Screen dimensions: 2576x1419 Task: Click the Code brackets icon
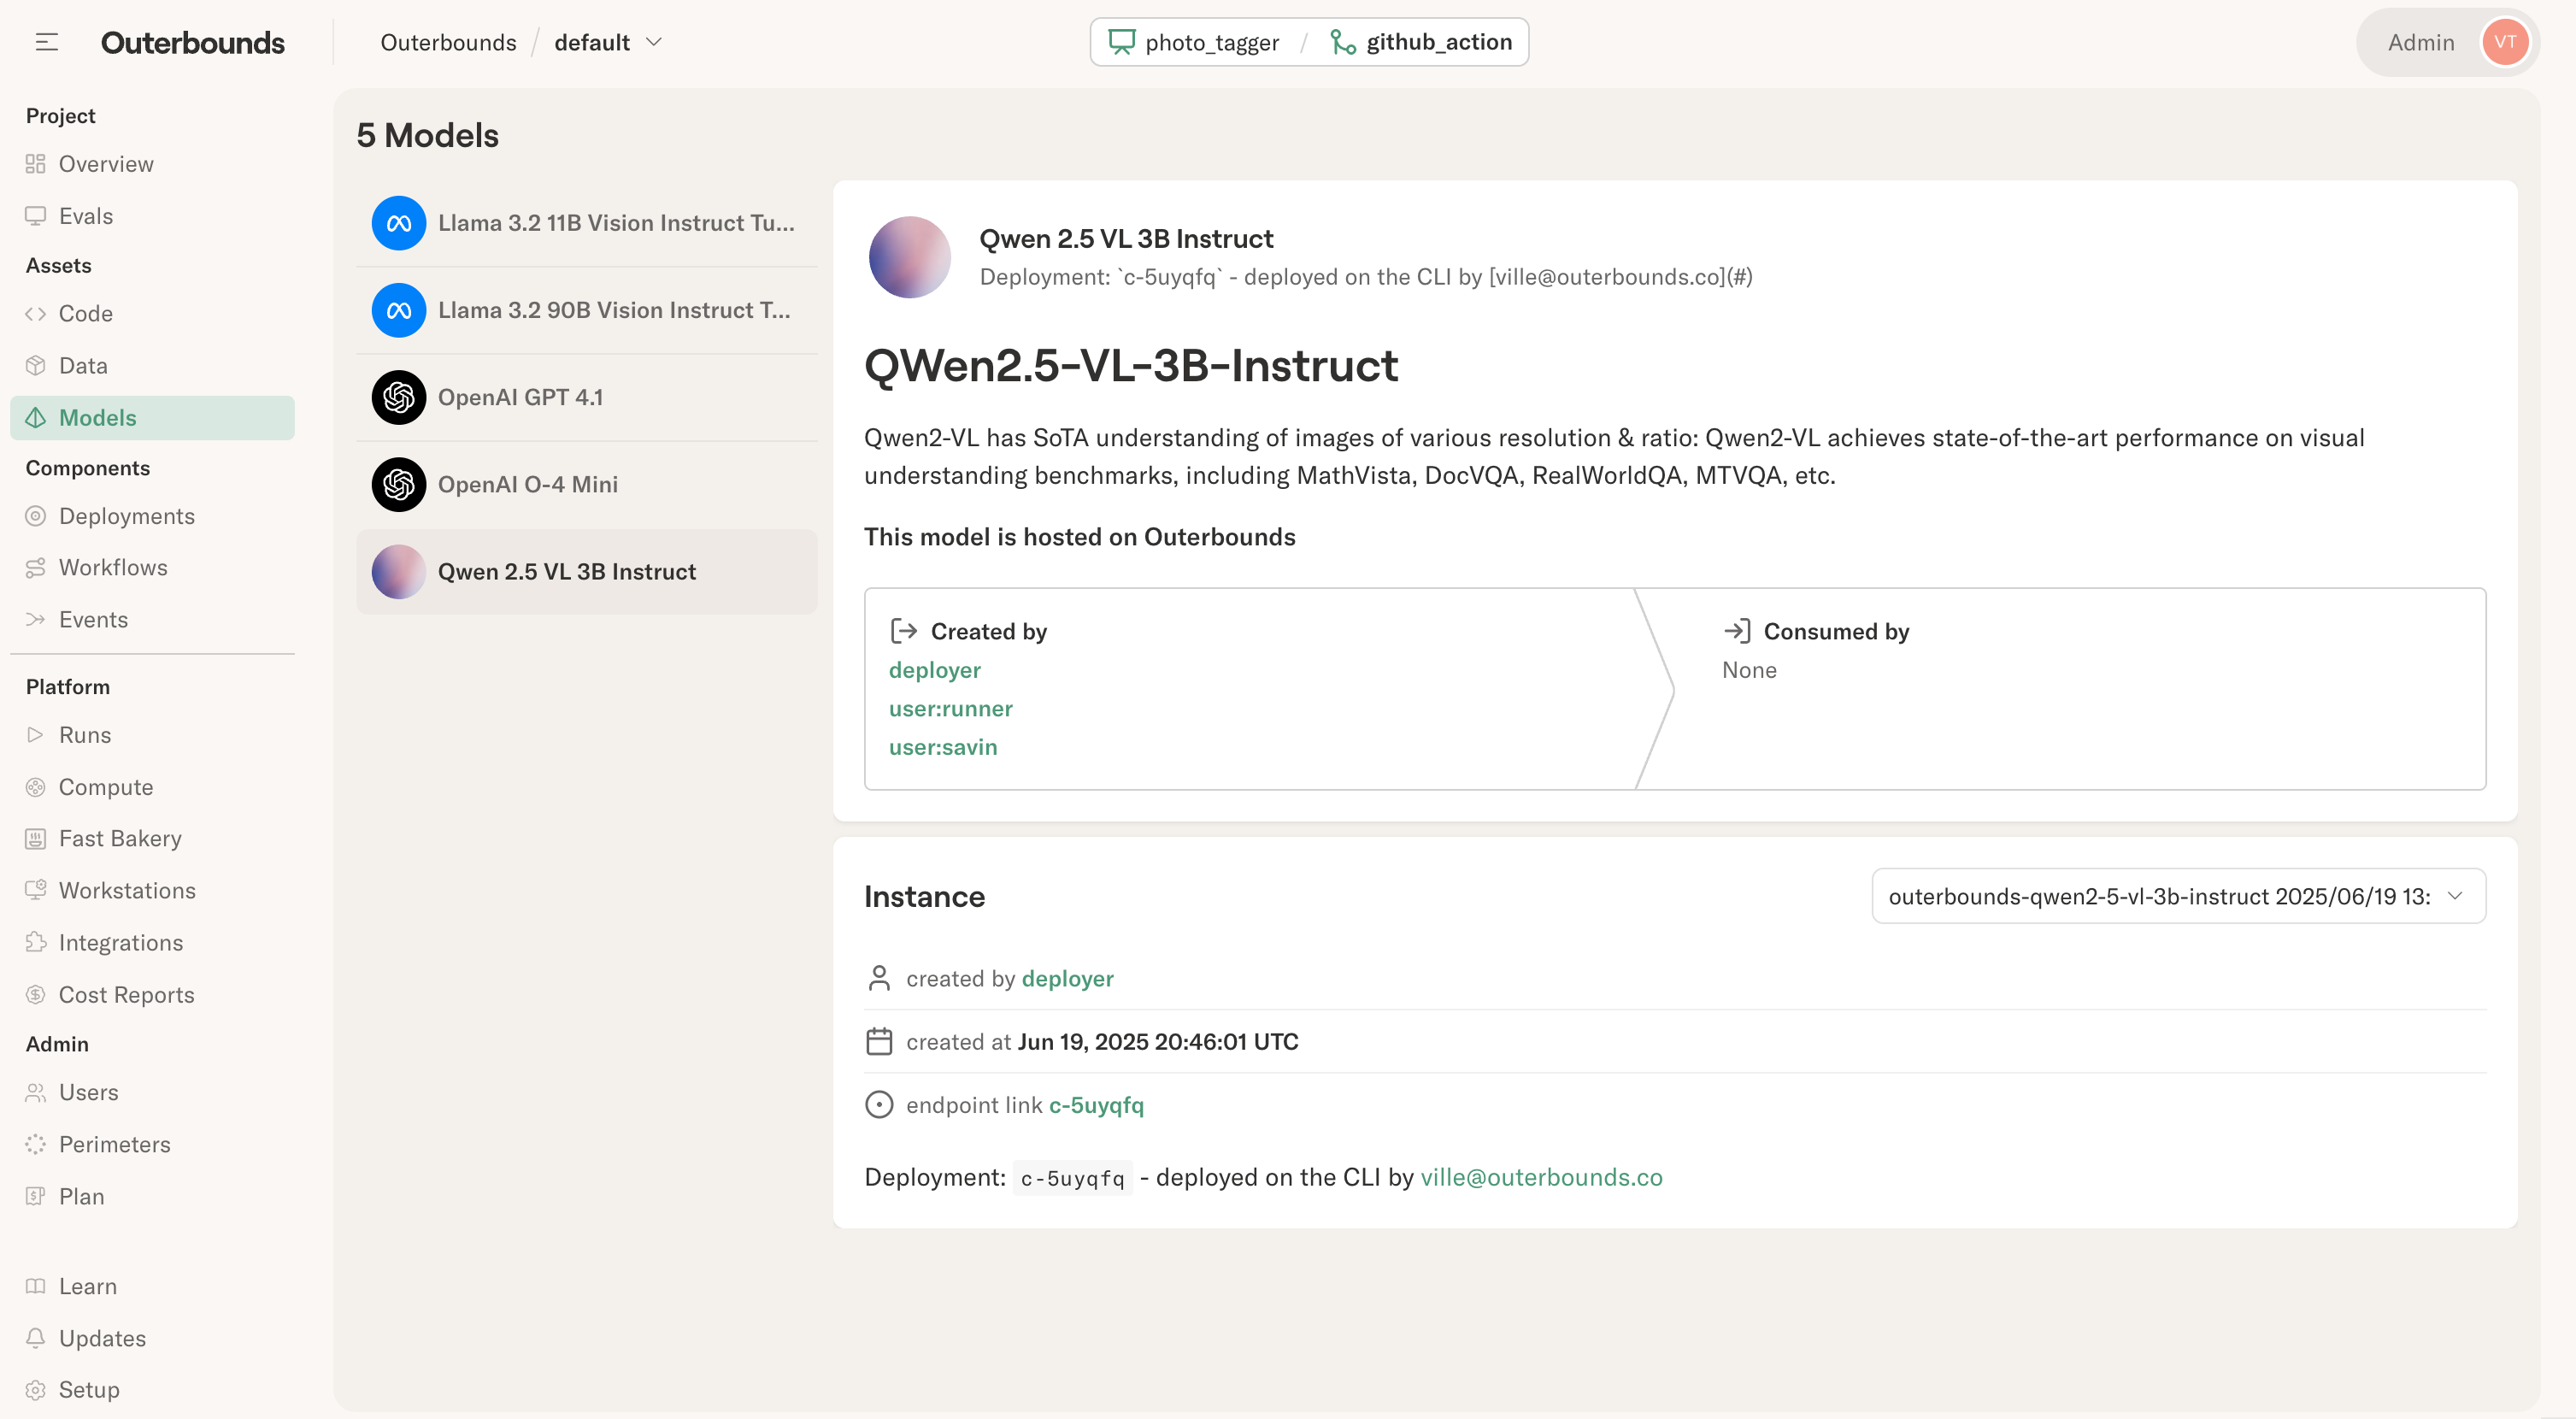[x=36, y=314]
